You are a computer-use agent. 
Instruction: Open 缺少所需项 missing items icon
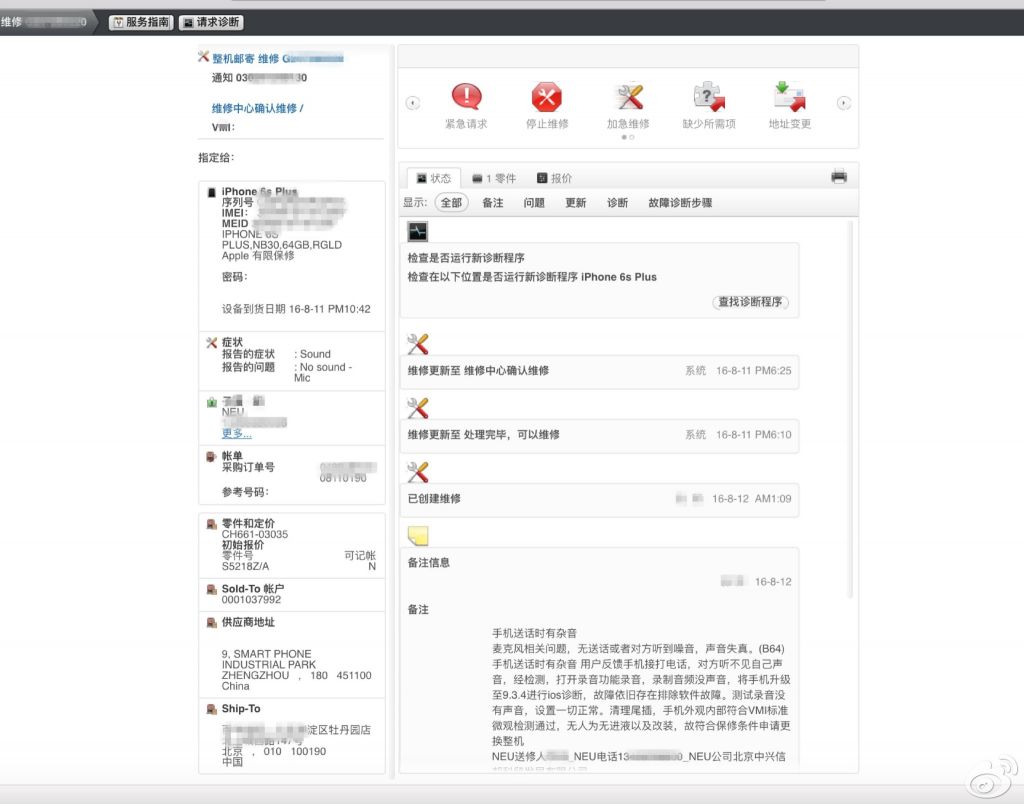point(708,98)
